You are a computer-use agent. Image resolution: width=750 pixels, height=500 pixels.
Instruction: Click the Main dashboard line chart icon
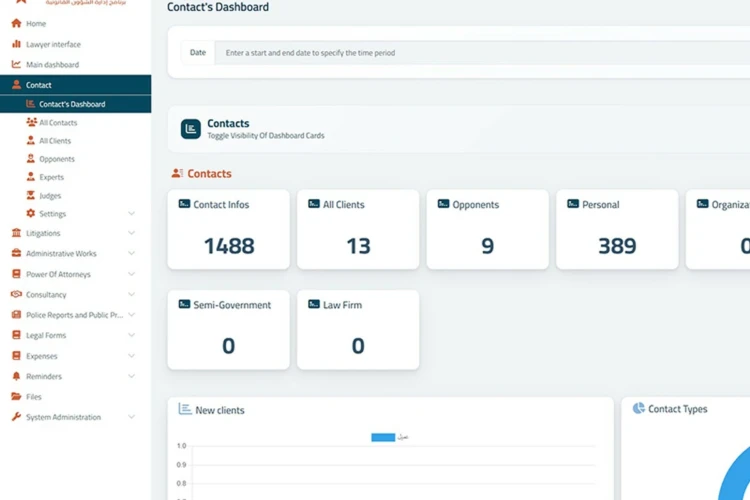[x=16, y=64]
